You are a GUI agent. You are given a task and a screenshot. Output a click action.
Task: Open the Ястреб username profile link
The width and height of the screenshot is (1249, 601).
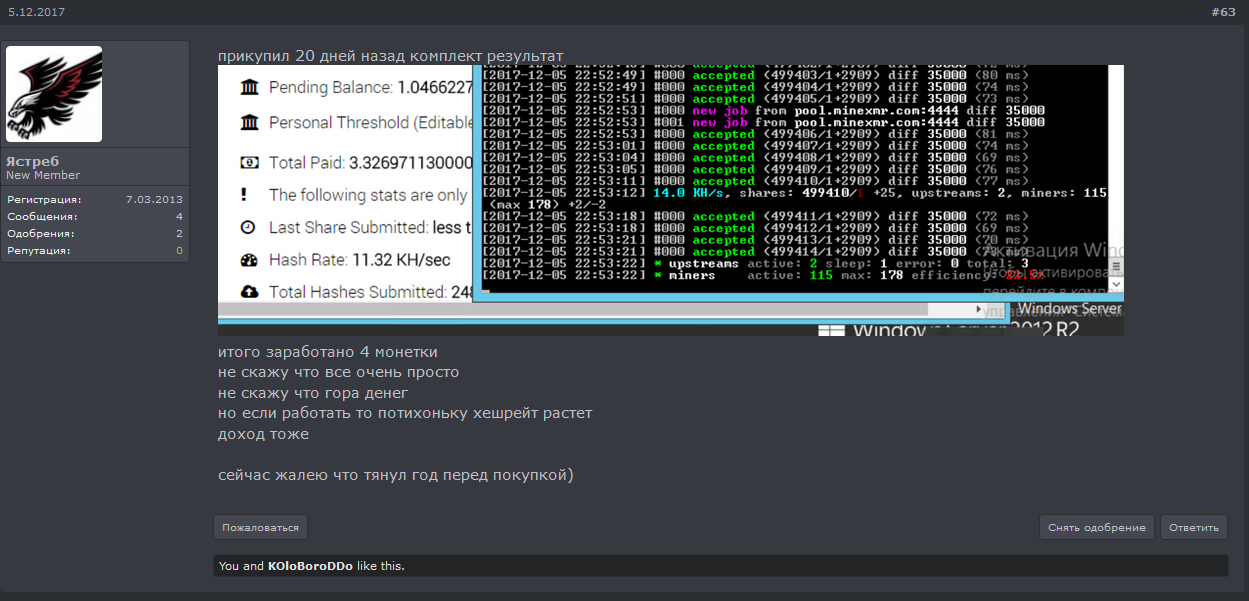30,161
